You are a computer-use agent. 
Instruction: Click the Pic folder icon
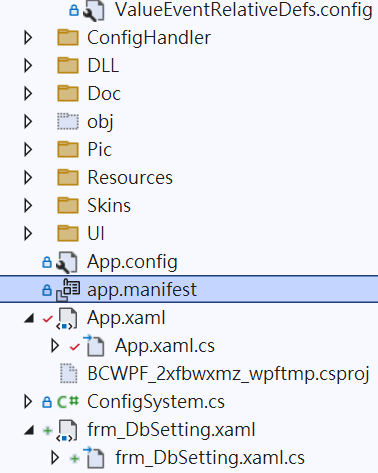(x=68, y=149)
